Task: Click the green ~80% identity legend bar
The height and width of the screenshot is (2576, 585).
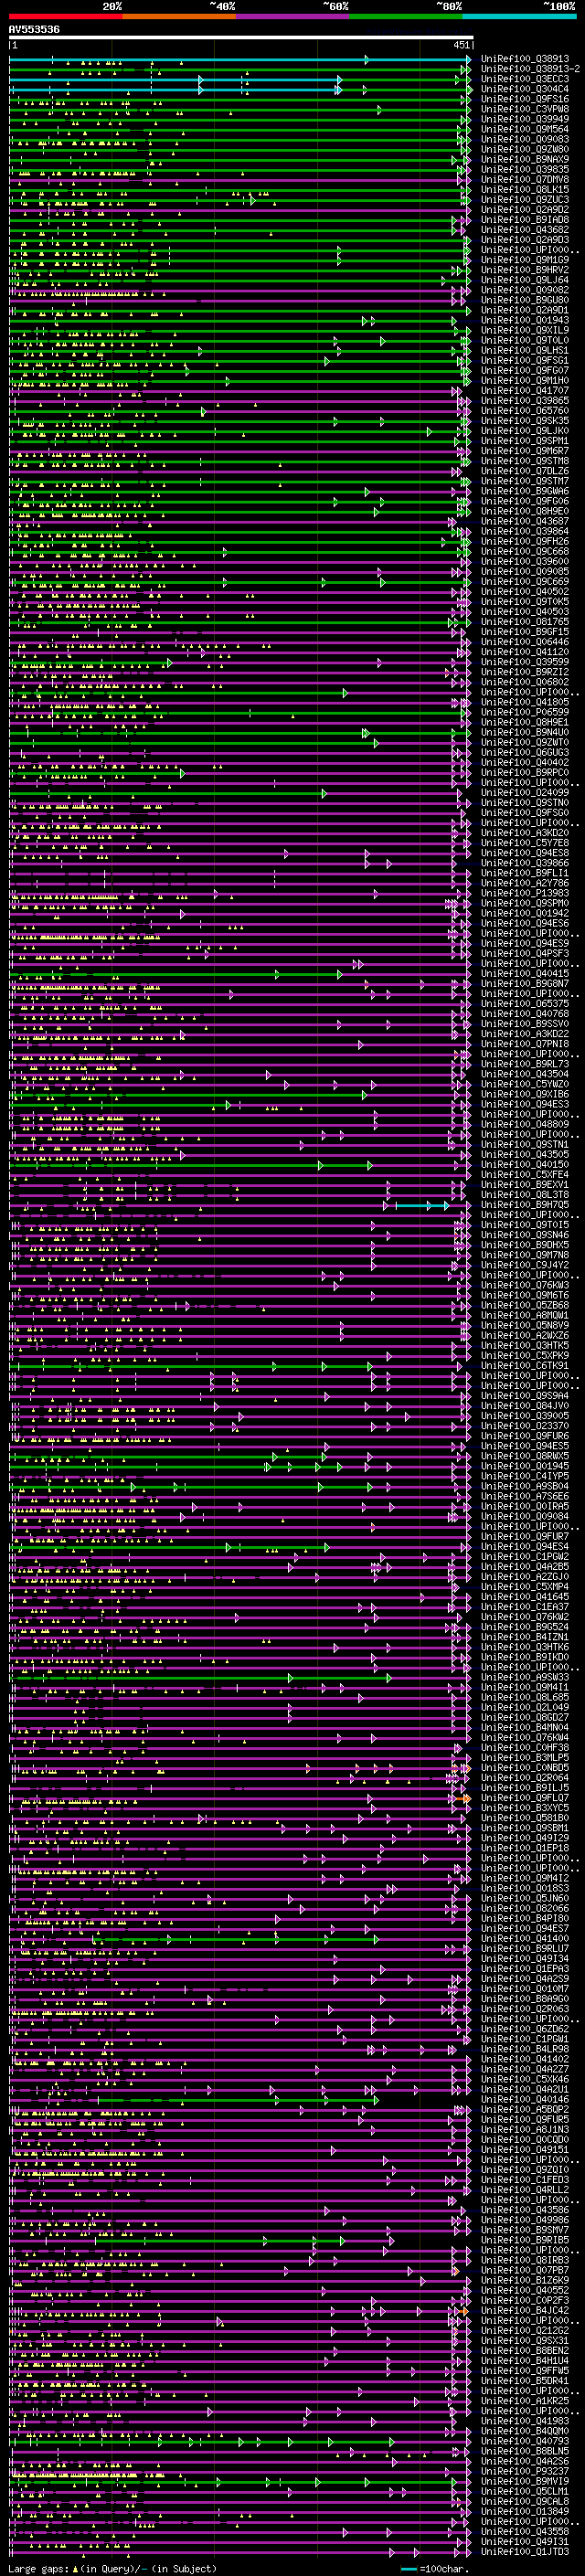Action: tap(406, 16)
